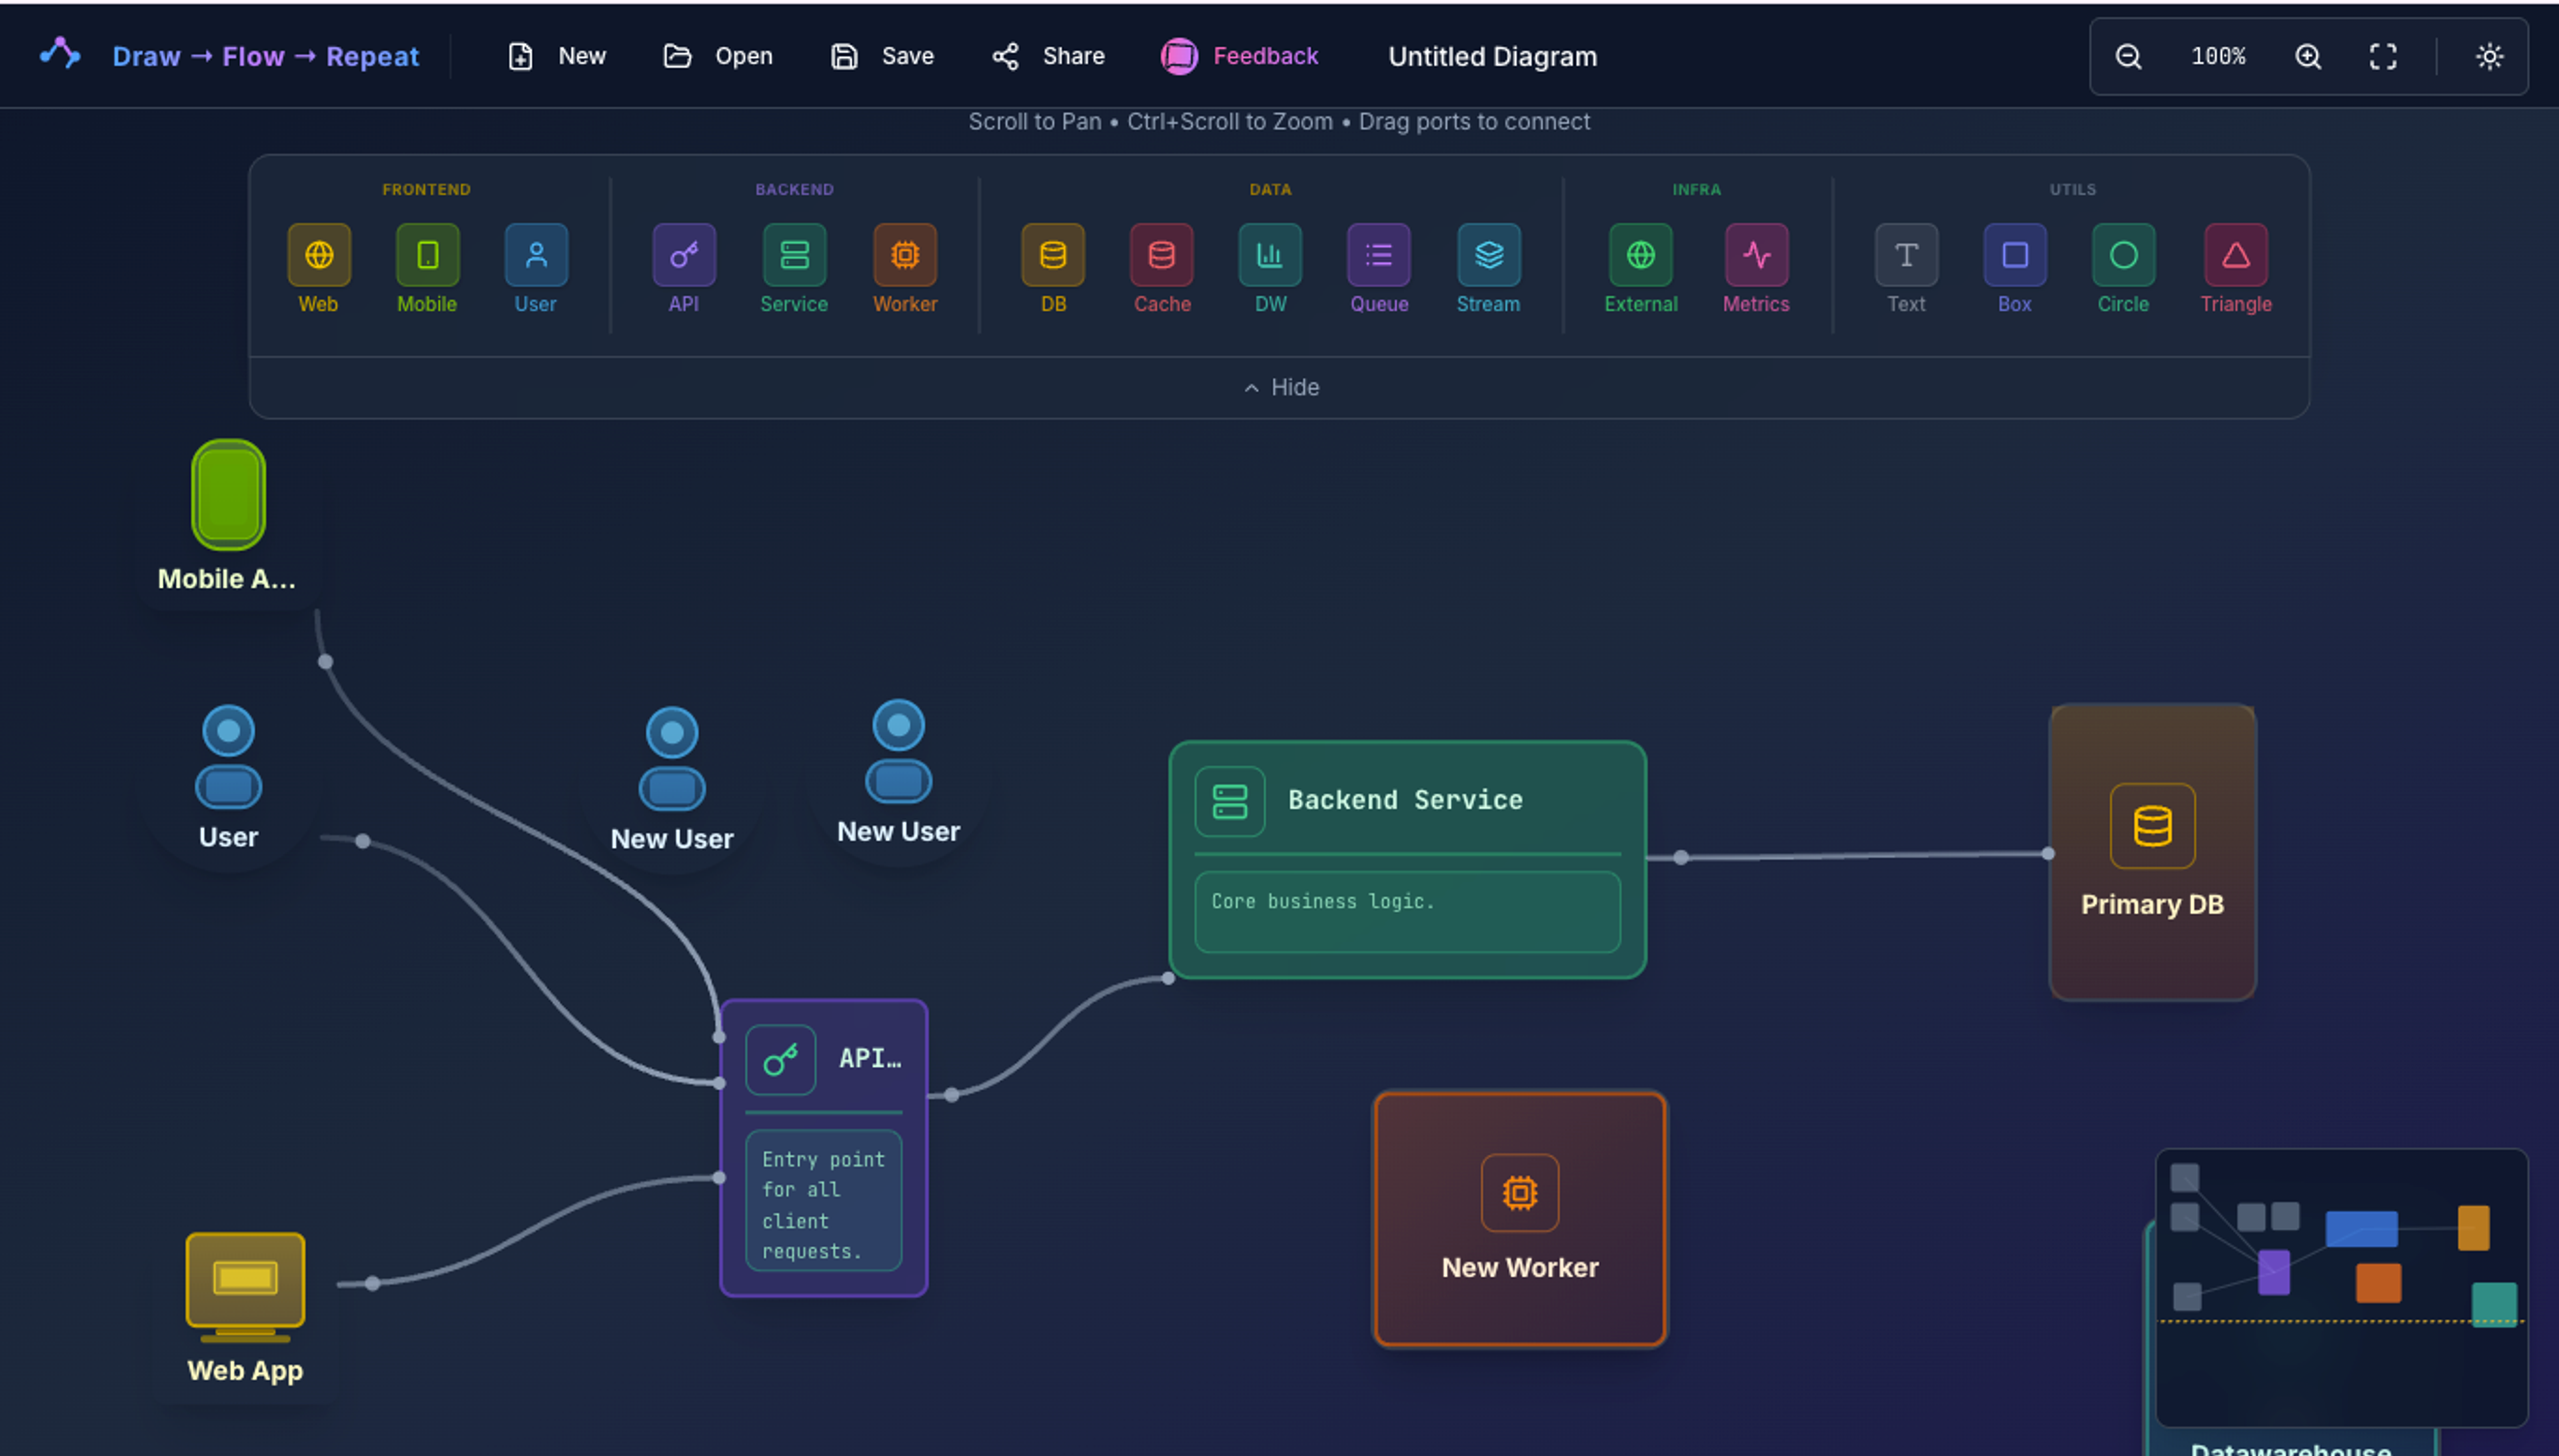
Task: Click the Untitled Diagram title field
Action: tap(1492, 57)
